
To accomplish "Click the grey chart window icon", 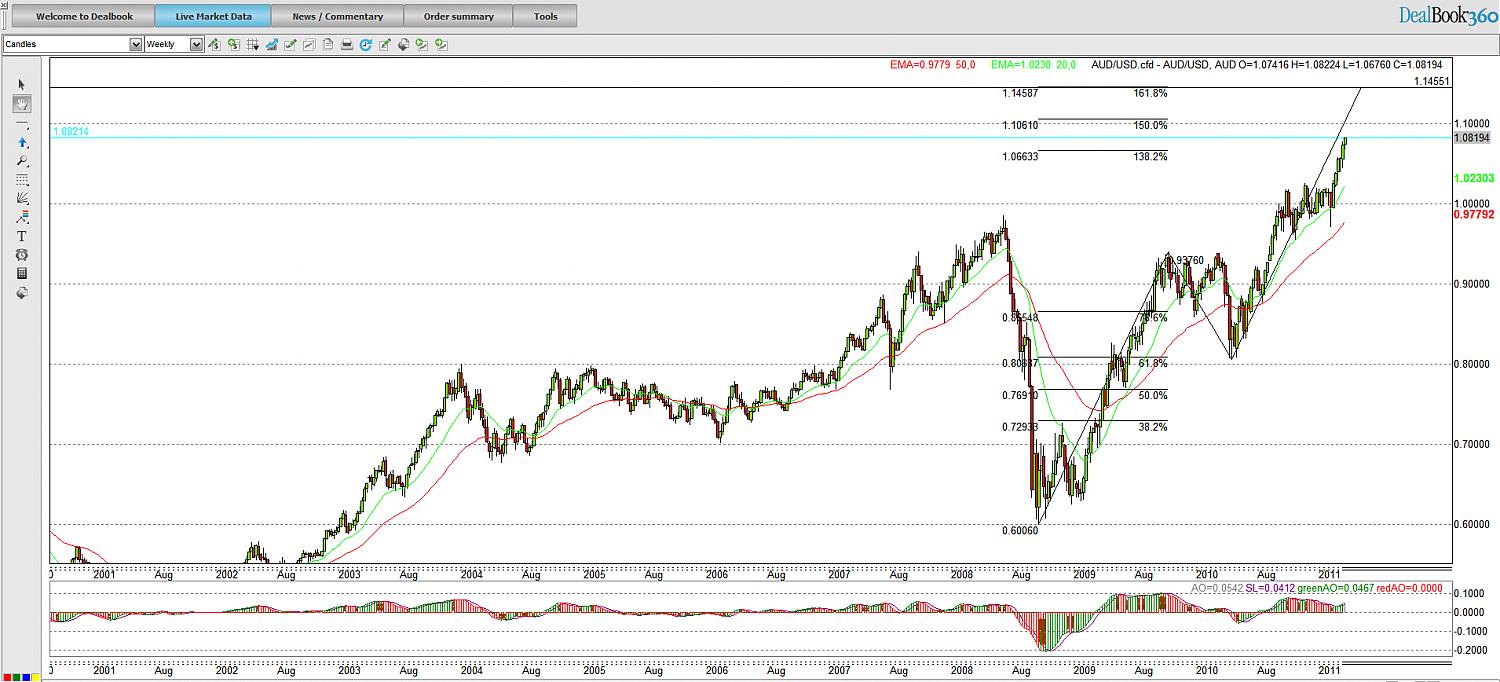I will point(309,44).
